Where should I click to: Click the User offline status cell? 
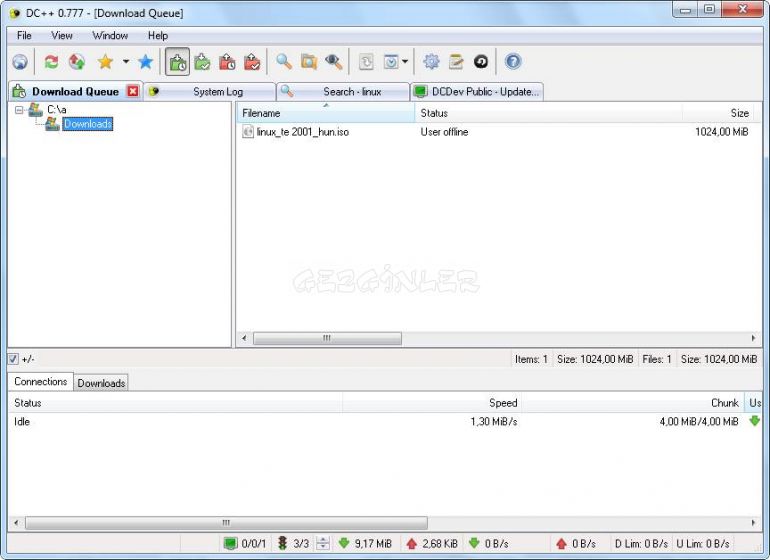[444, 132]
